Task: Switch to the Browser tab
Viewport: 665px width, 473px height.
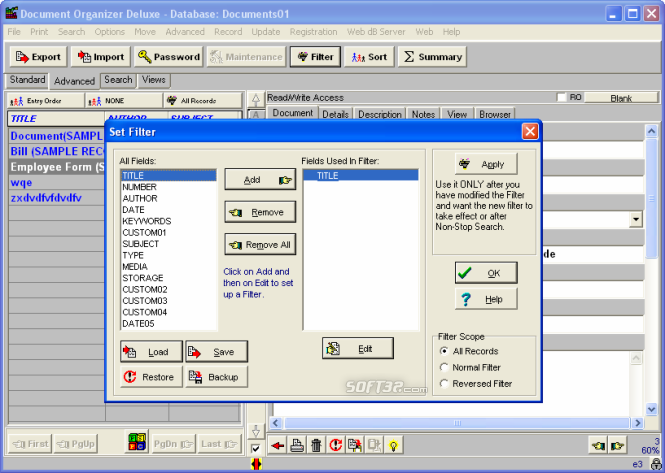Action: (495, 115)
